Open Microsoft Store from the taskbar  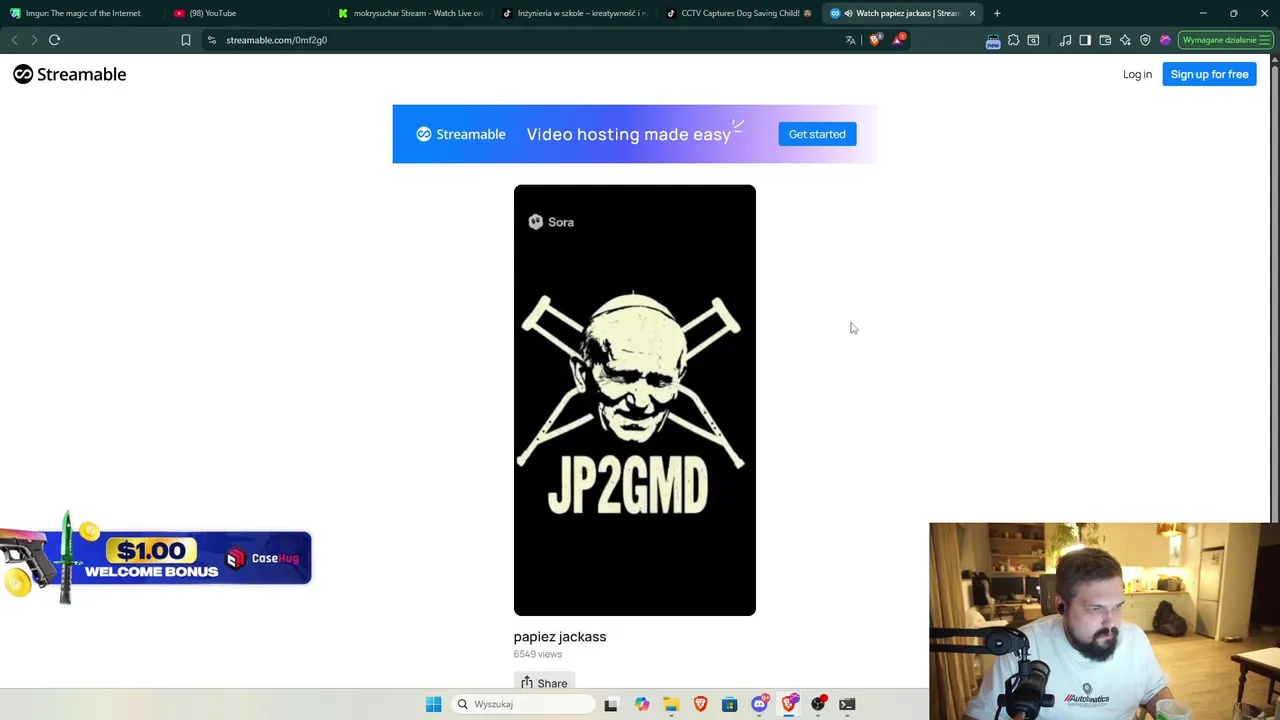pos(729,704)
